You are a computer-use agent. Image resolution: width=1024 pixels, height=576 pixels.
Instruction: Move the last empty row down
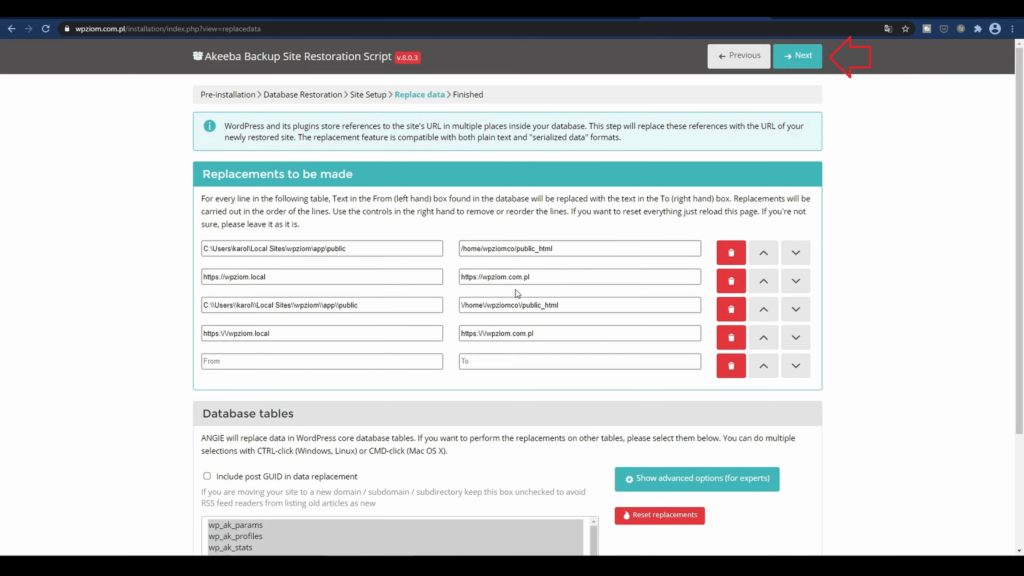[x=795, y=366]
